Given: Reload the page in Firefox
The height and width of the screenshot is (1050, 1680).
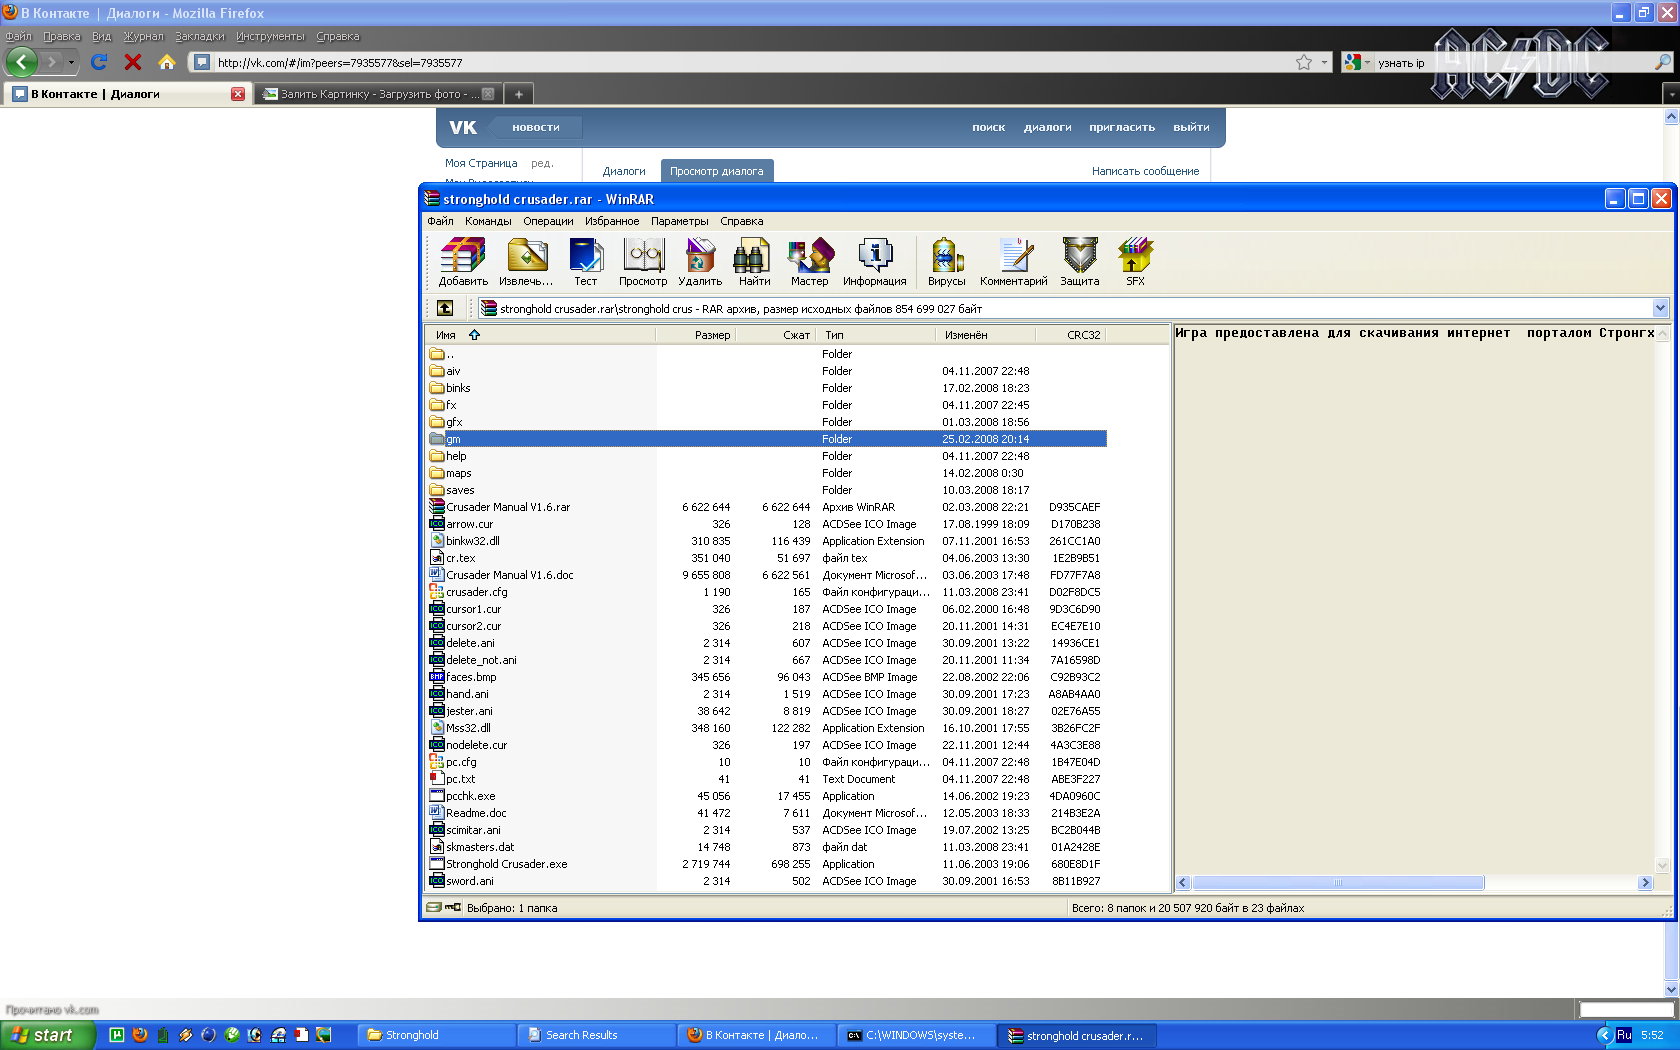Looking at the screenshot, I should tap(99, 62).
